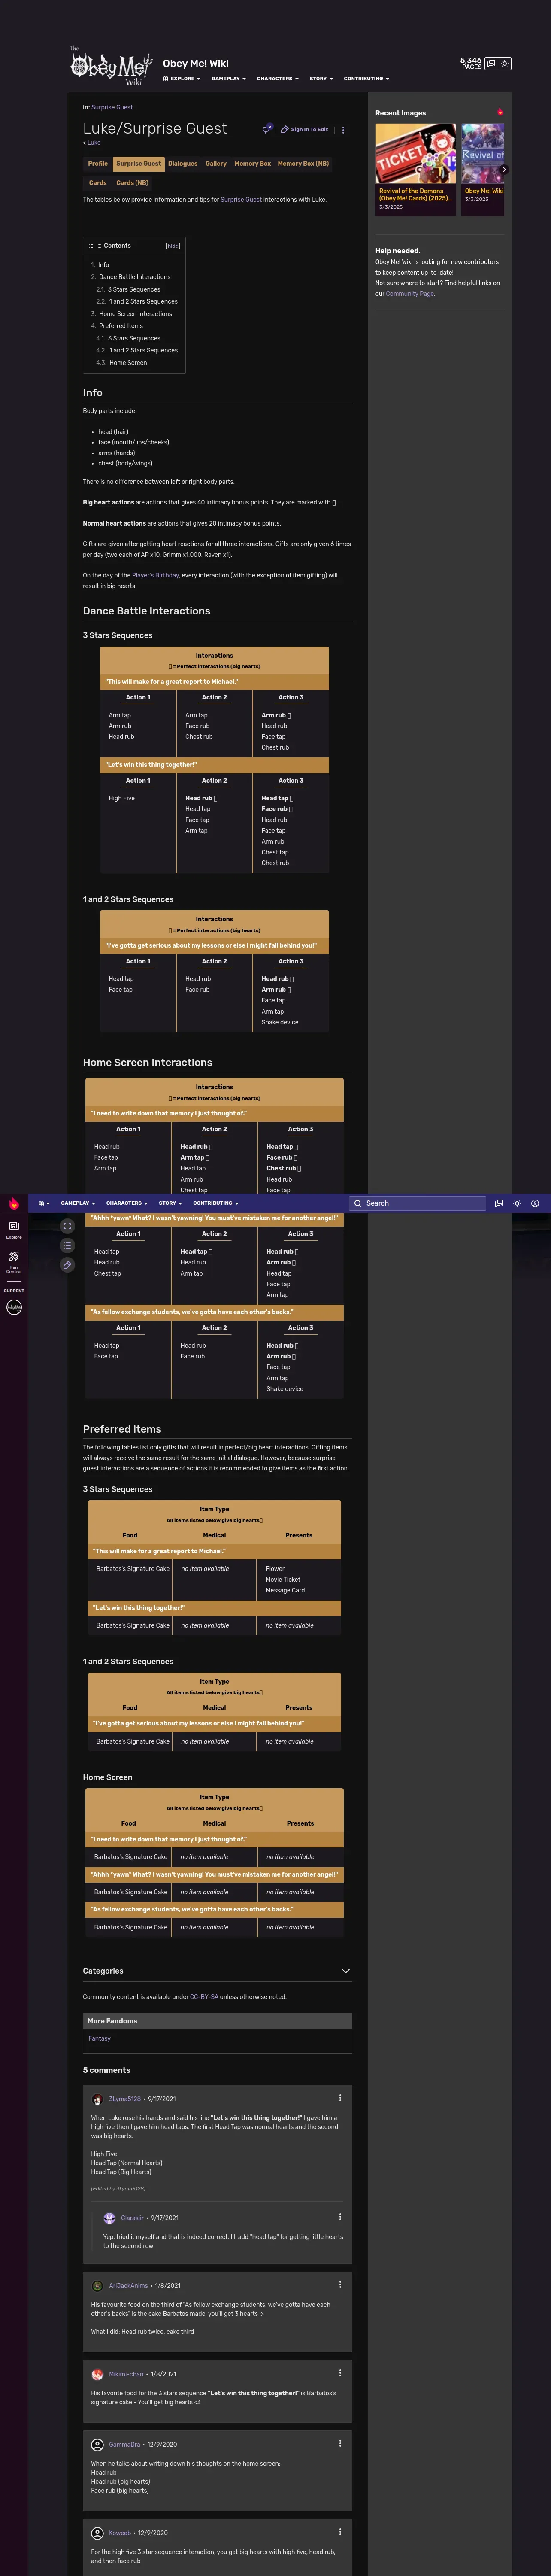Select the Surprise Guest tab
Viewport: 551px width, 2576px height.
click(138, 163)
